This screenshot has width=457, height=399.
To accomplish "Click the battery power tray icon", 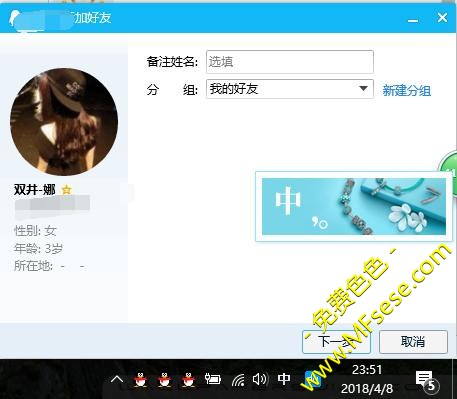I will tap(213, 379).
